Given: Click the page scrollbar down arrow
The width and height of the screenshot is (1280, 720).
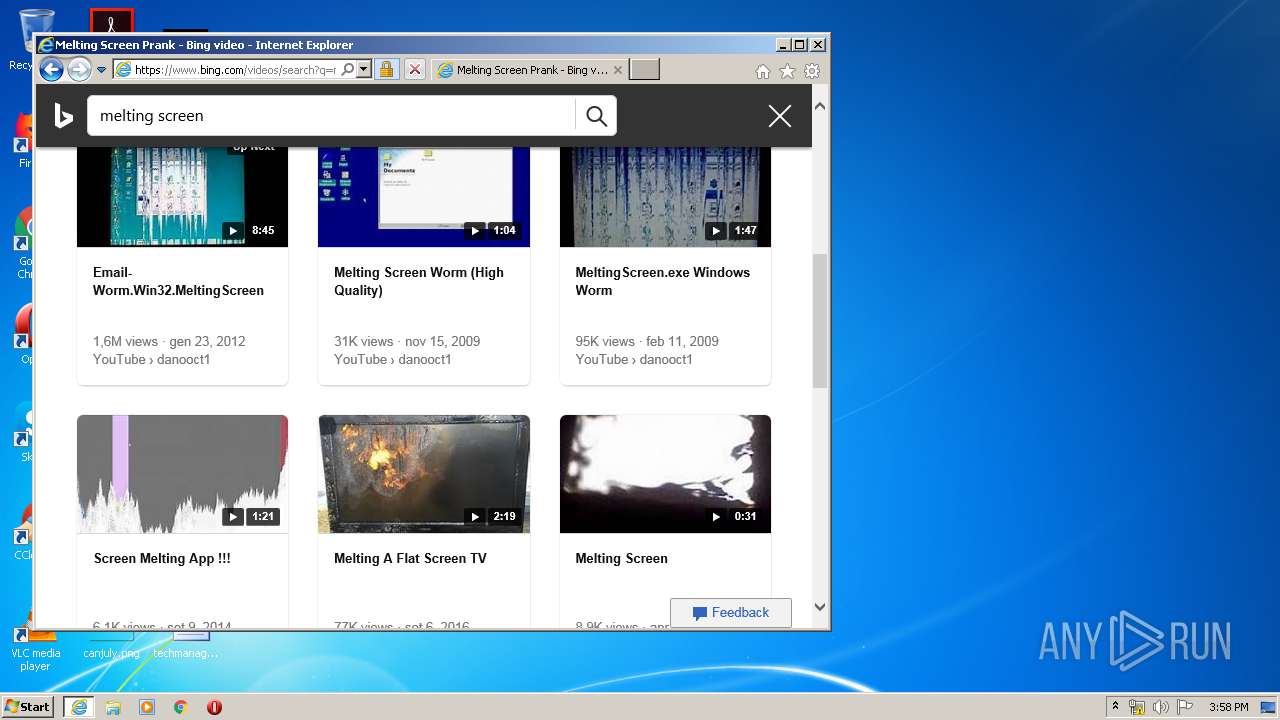Looking at the screenshot, I should [x=820, y=607].
